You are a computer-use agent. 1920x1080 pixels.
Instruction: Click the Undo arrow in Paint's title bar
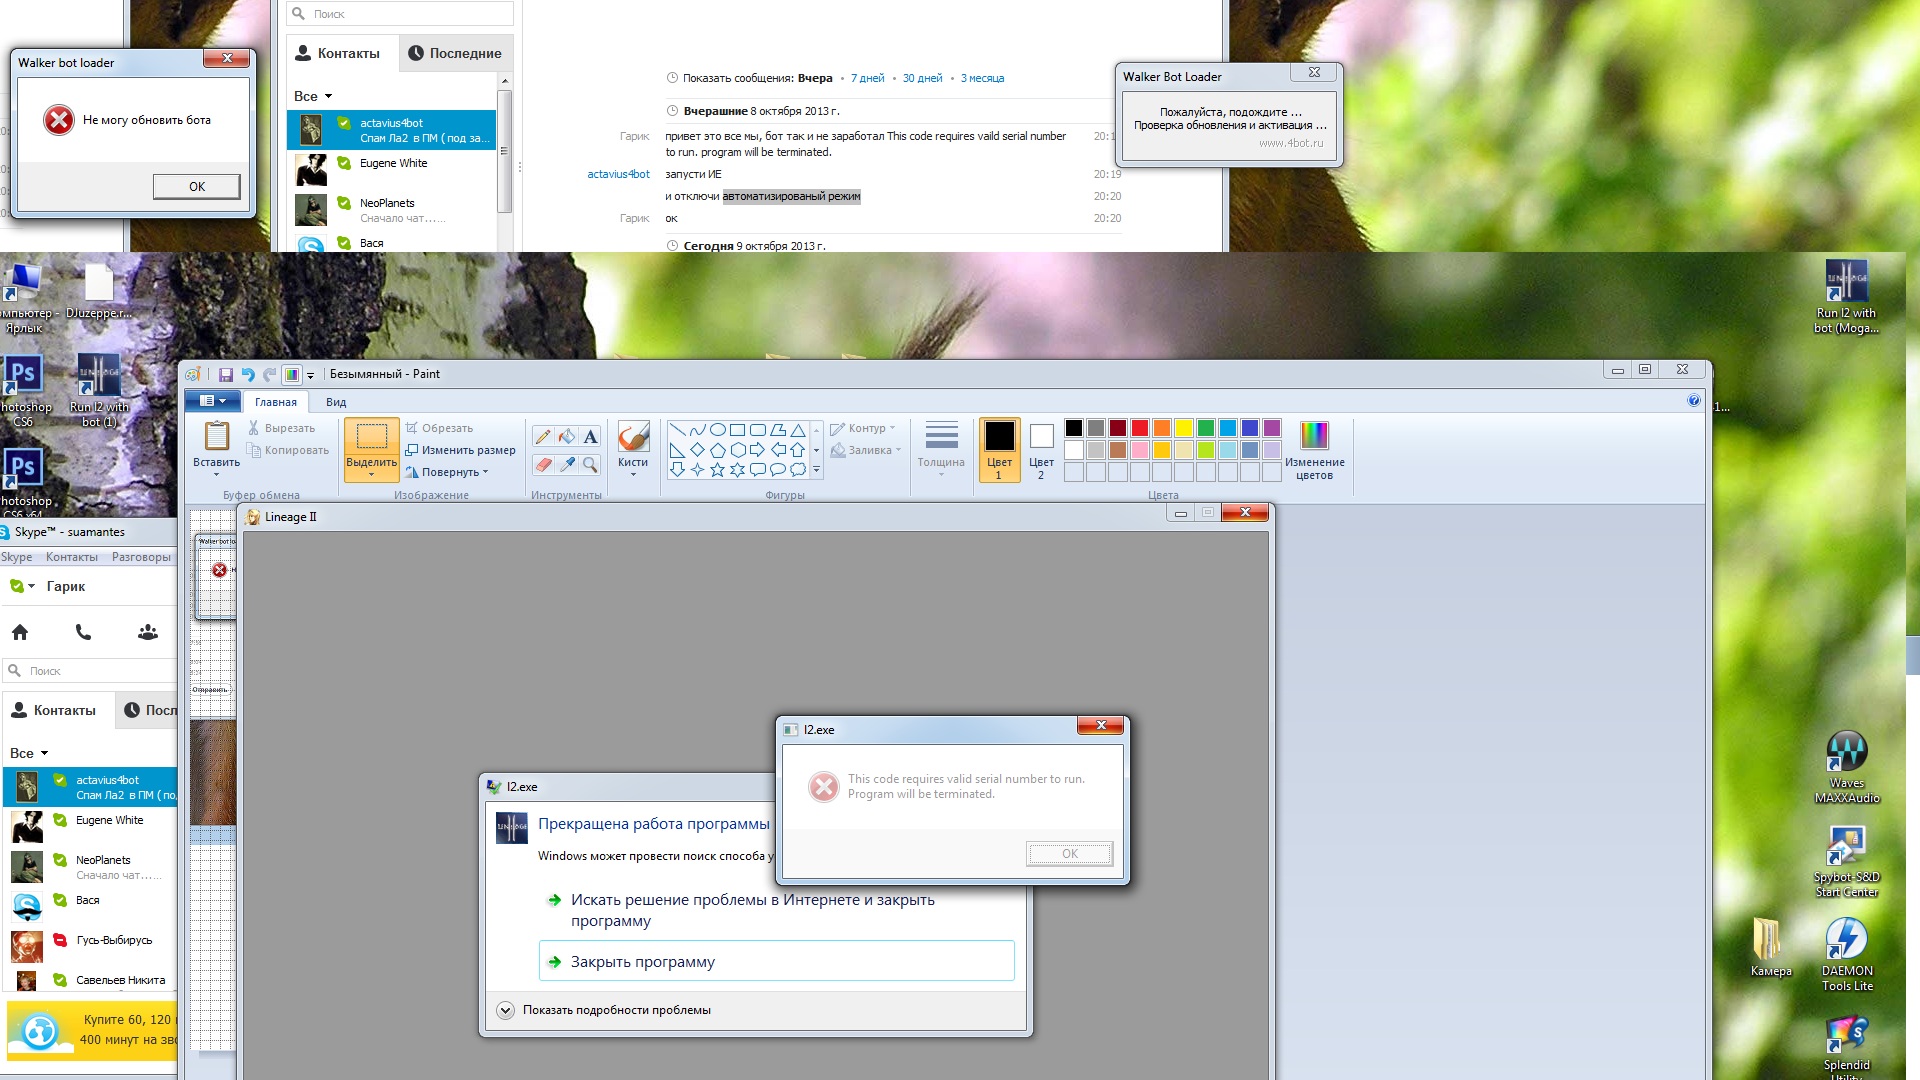click(x=248, y=374)
